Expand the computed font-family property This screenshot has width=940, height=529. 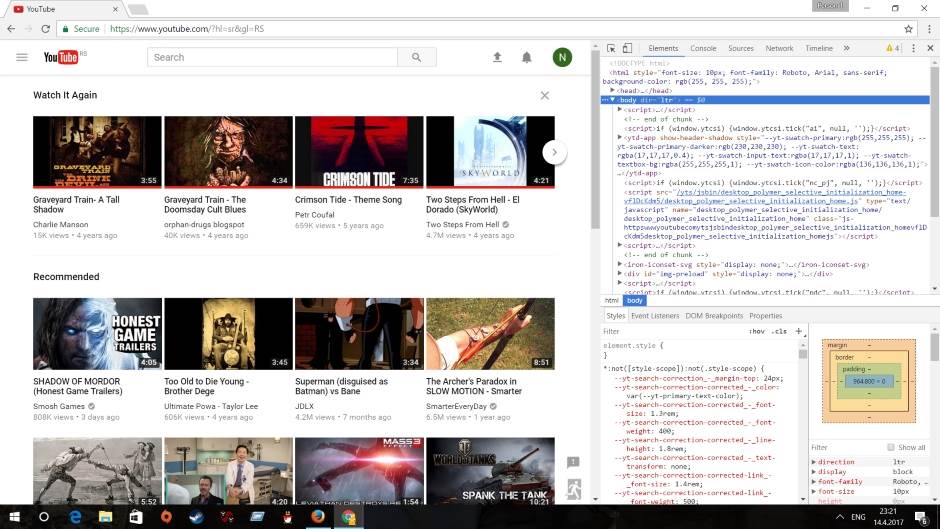[x=814, y=482]
